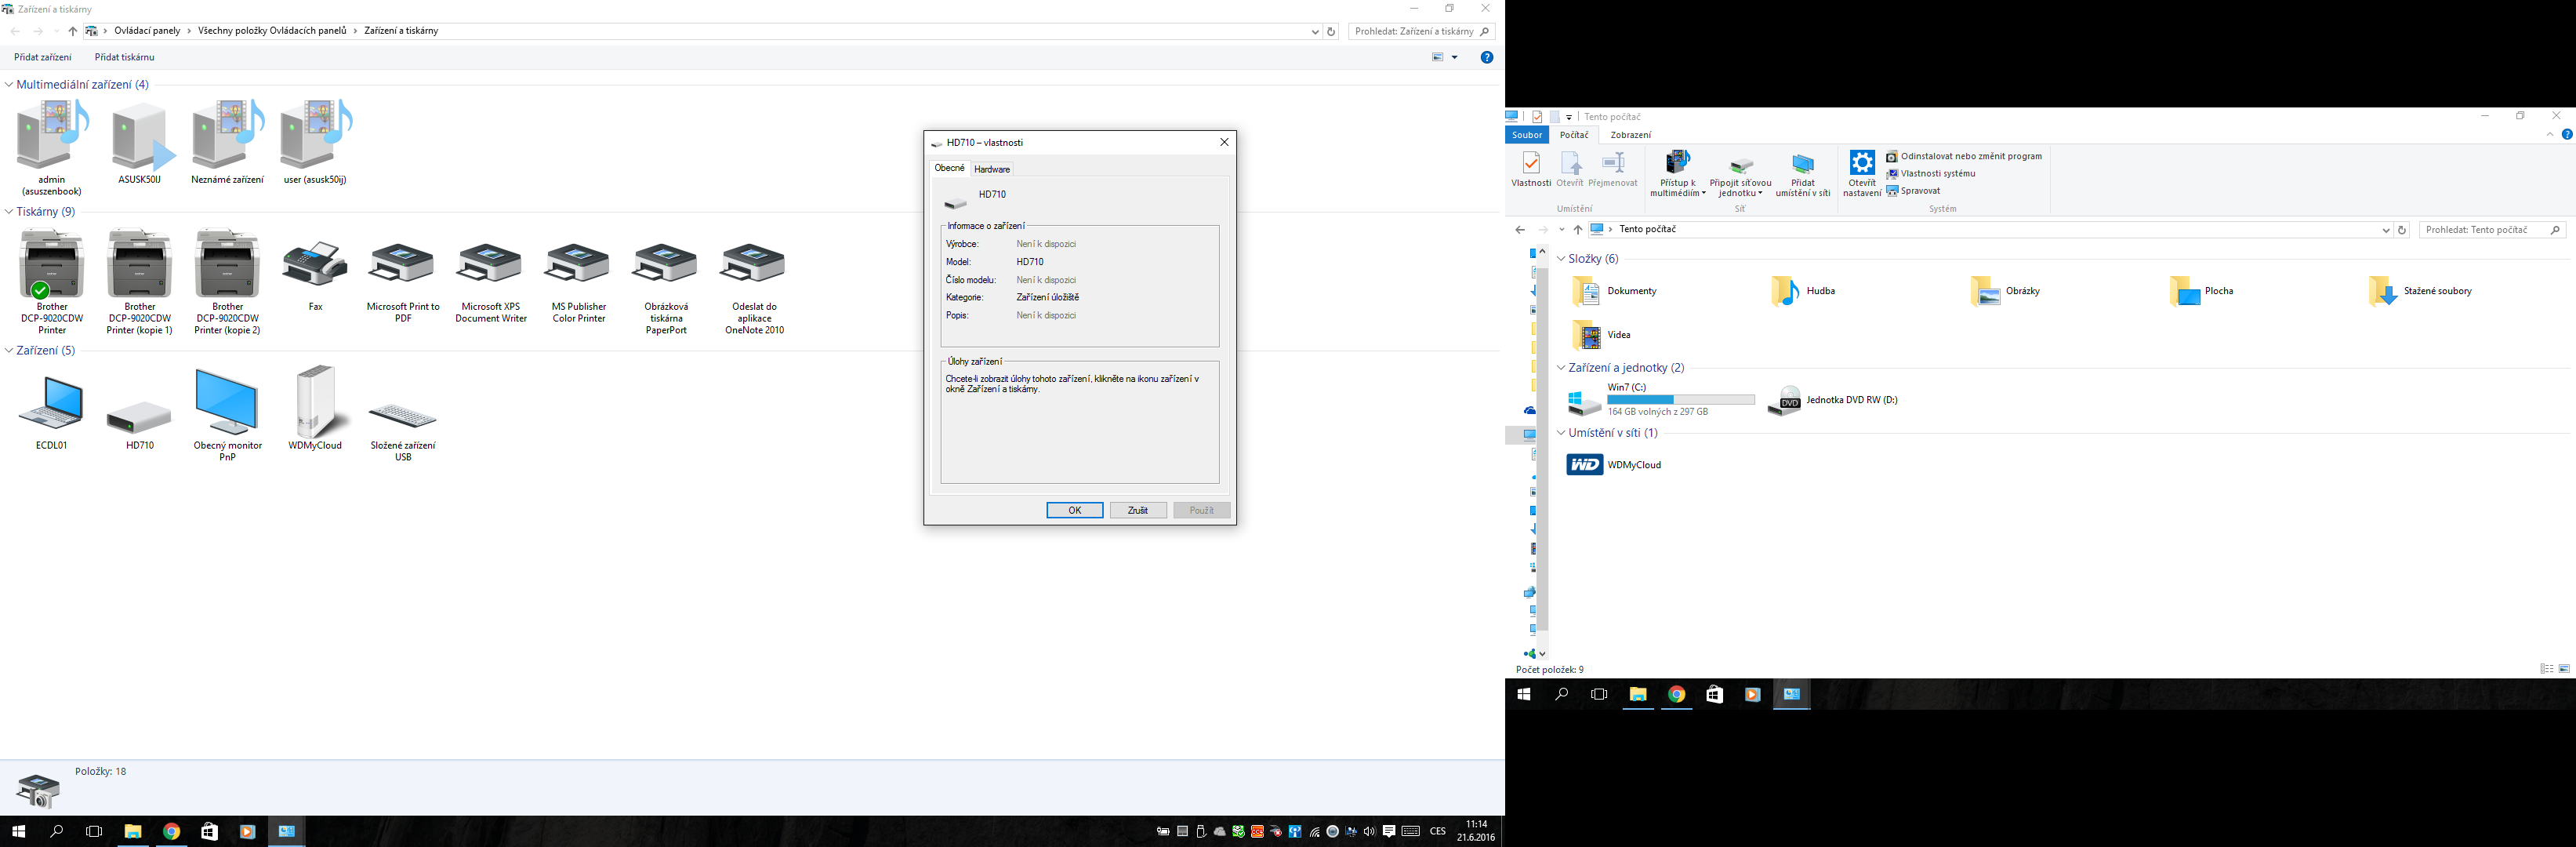Click the Zrušit button
The width and height of the screenshot is (2576, 847).
(1138, 510)
